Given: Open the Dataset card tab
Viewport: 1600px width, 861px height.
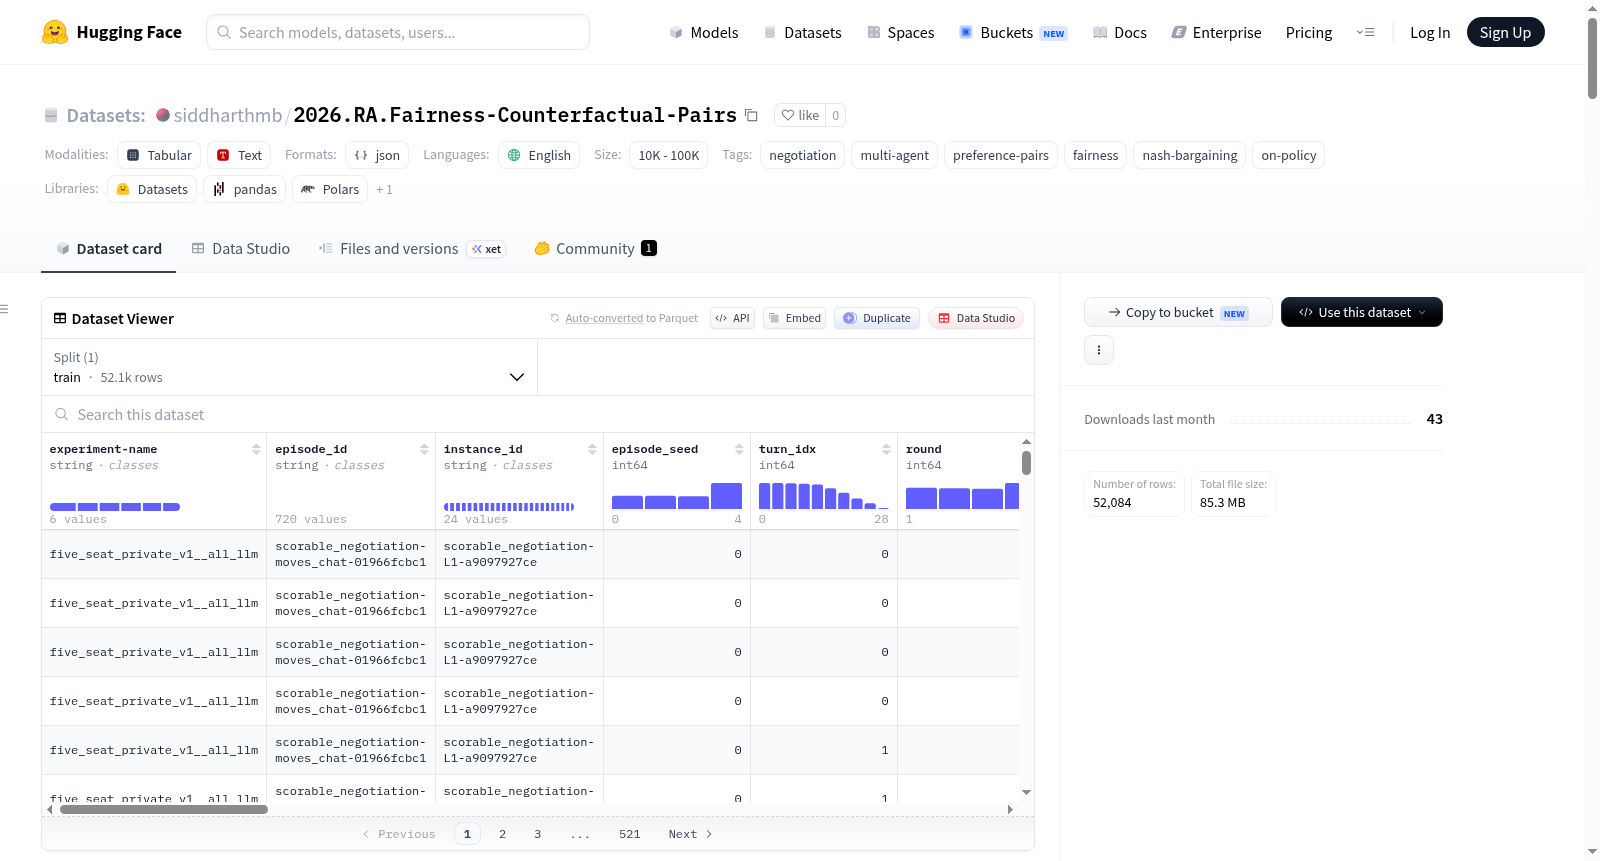Looking at the screenshot, I should coord(109,249).
